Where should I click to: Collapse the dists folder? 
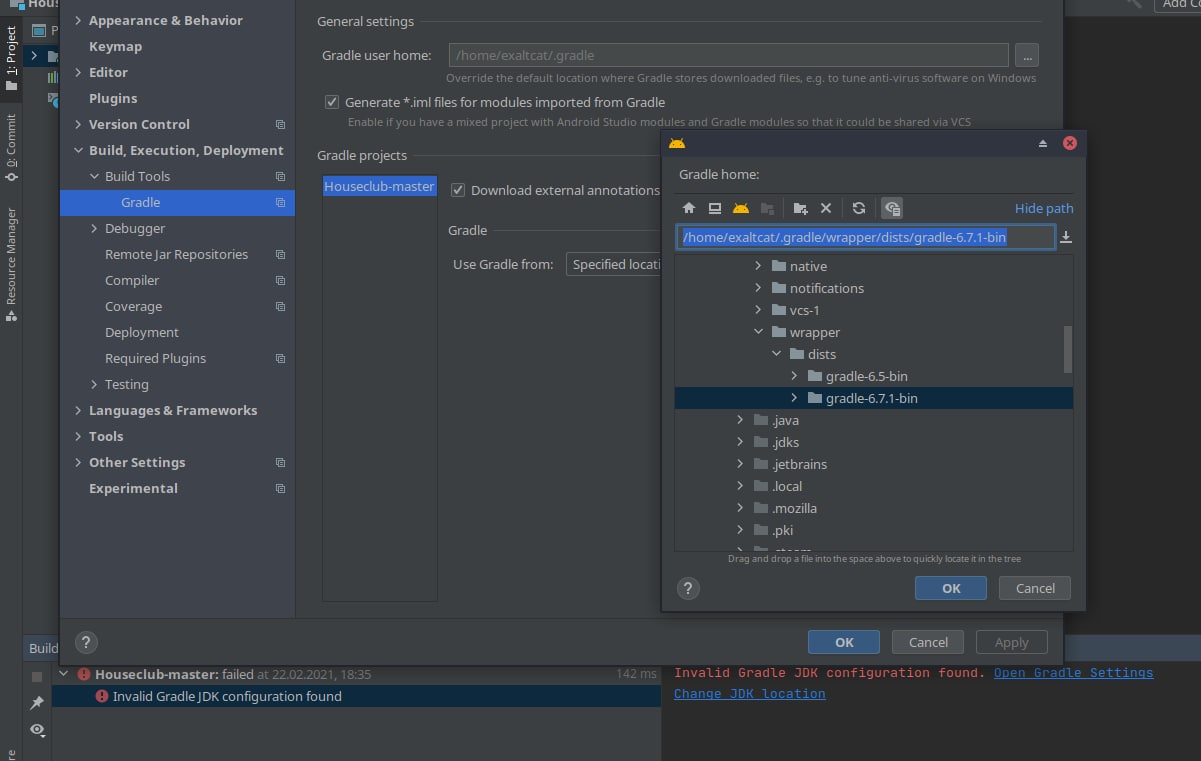click(776, 354)
